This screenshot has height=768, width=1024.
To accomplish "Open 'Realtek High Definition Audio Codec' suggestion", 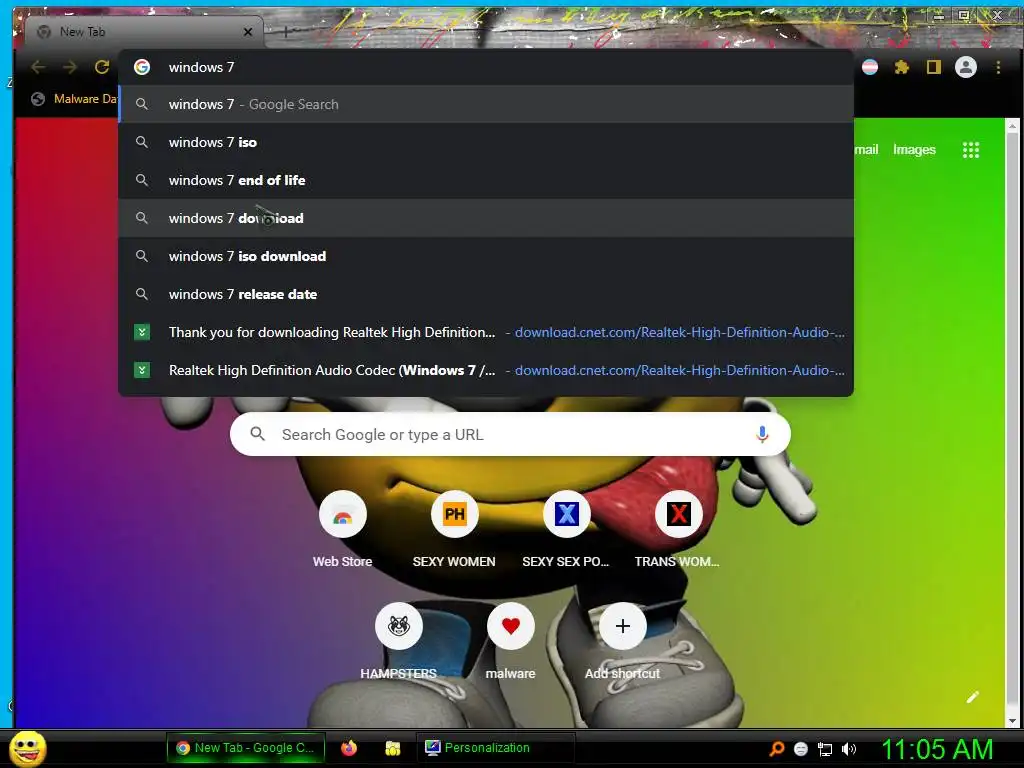I will pos(486,370).
